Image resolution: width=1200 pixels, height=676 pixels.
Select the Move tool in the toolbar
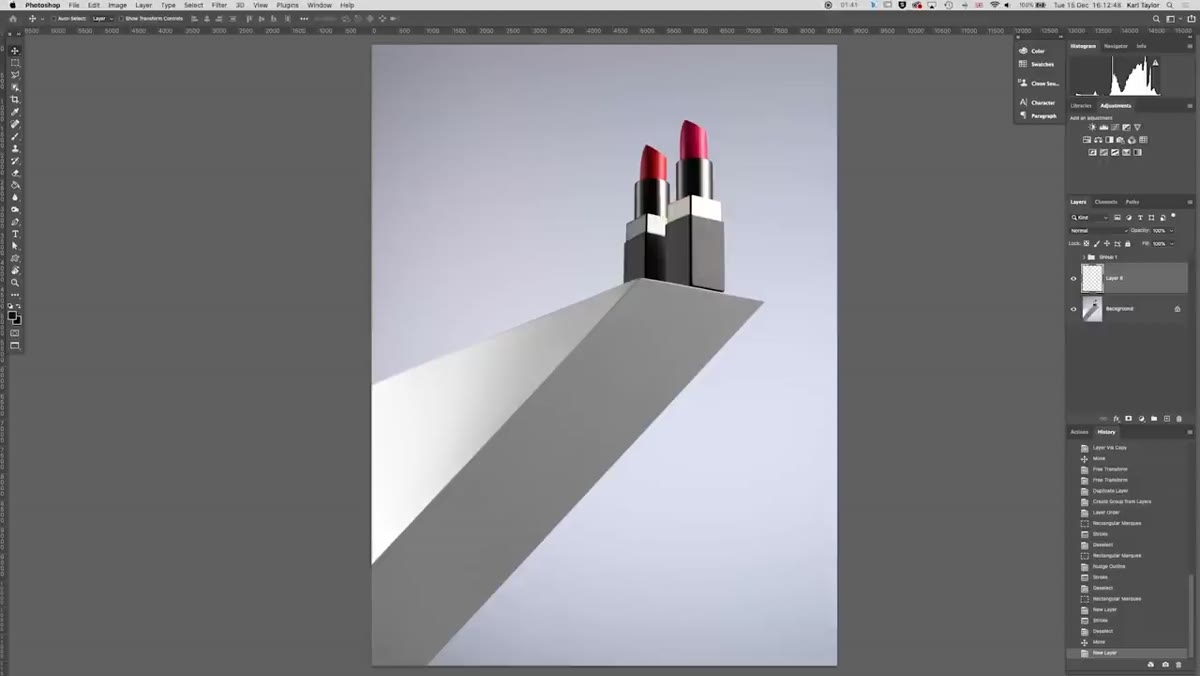pyautogui.click(x=15, y=50)
